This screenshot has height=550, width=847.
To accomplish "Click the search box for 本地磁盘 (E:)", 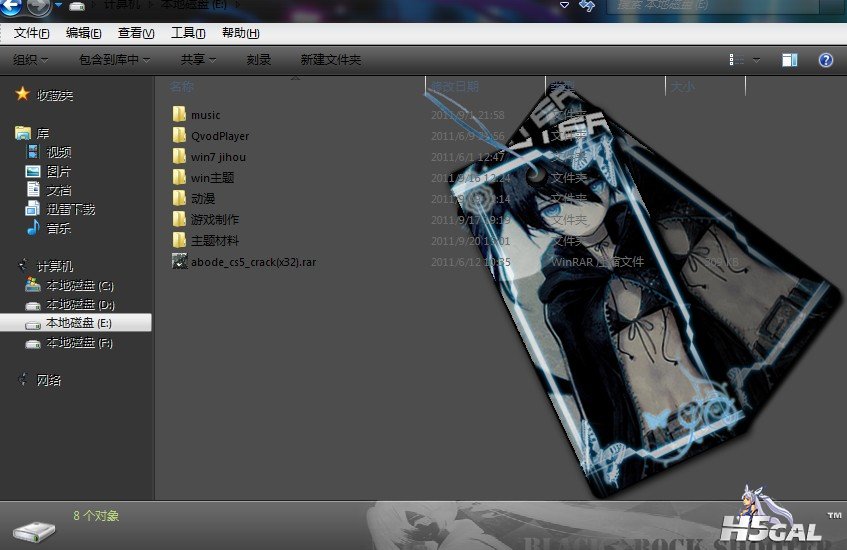I will (713, 5).
